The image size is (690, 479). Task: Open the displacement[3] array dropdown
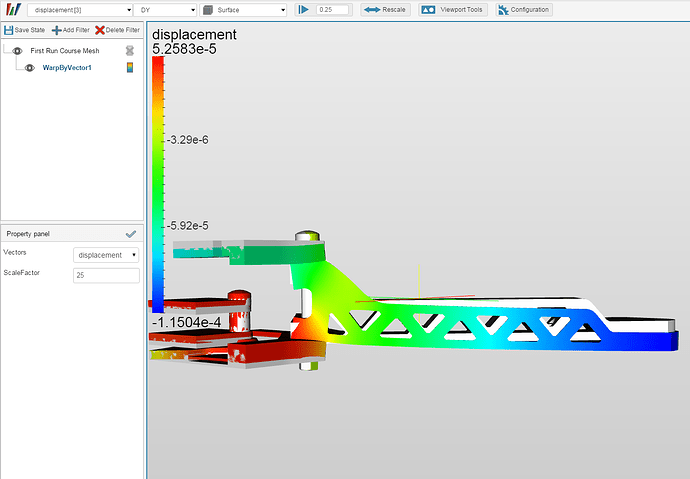point(80,10)
